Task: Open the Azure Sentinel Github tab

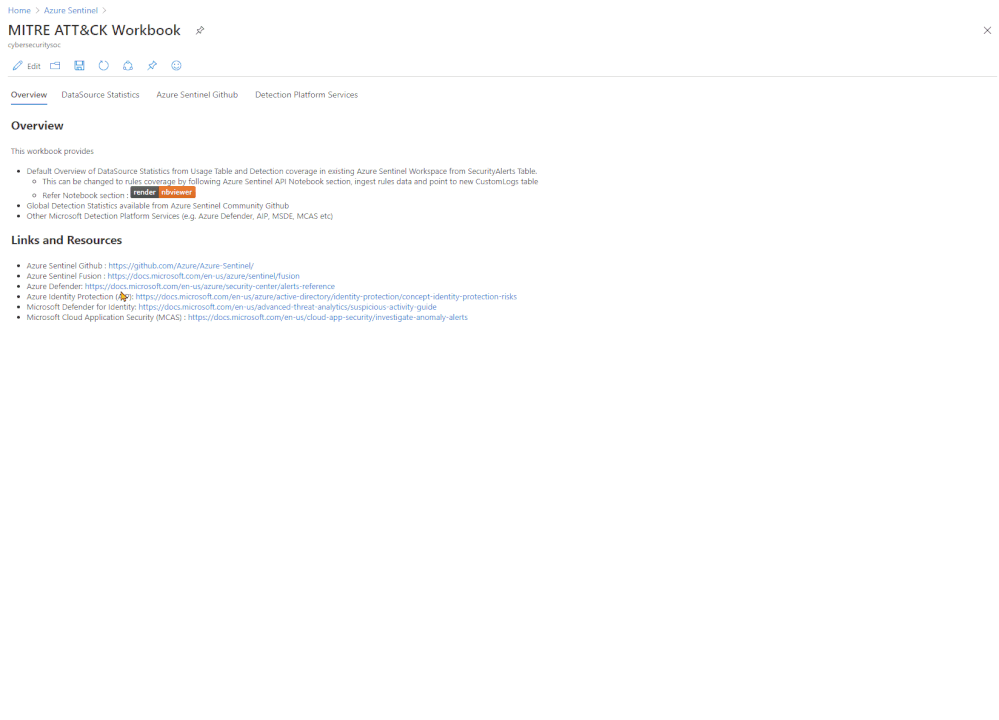Action: [197, 95]
